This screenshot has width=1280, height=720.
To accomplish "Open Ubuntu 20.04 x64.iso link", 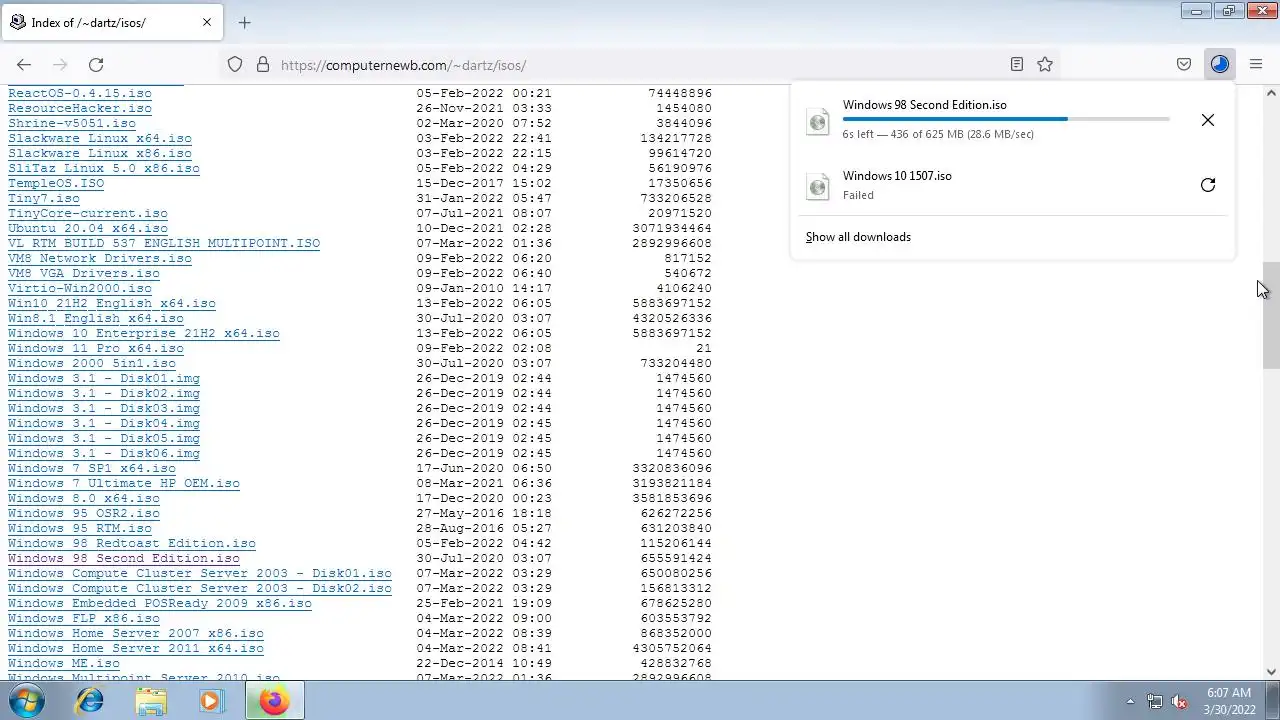I will click(x=88, y=228).
